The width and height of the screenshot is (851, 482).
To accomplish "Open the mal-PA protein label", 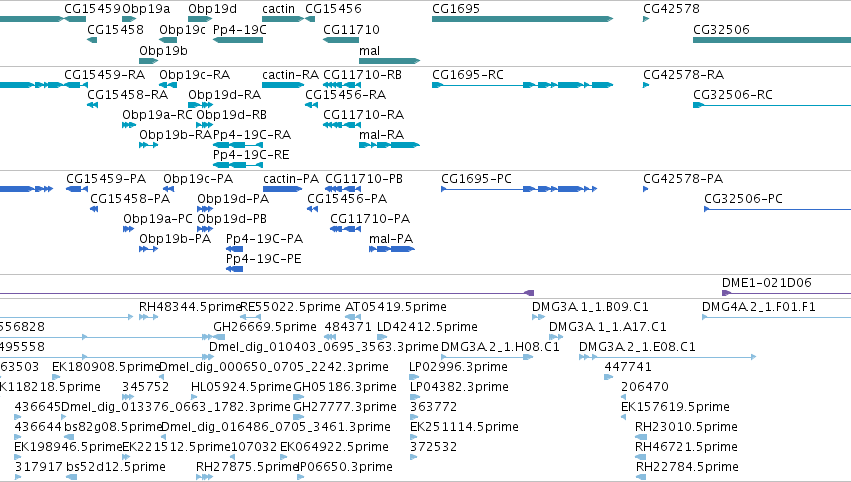I will [391, 238].
